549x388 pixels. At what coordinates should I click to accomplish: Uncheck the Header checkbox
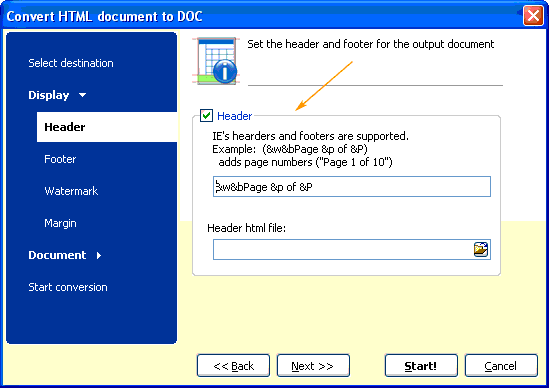tap(206, 116)
